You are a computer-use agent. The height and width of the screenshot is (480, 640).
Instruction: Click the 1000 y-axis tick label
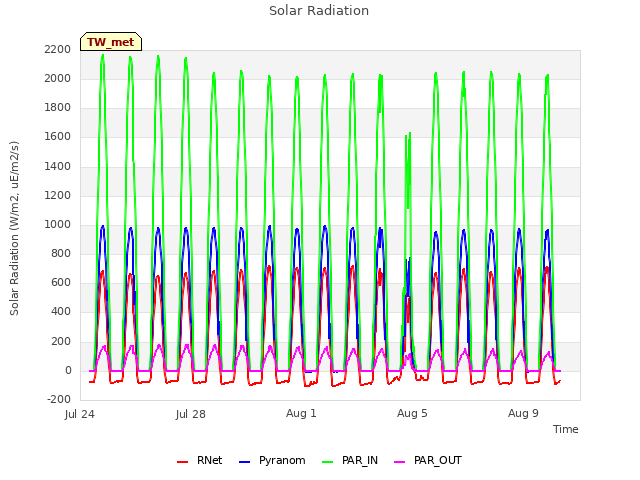[x=58, y=224]
